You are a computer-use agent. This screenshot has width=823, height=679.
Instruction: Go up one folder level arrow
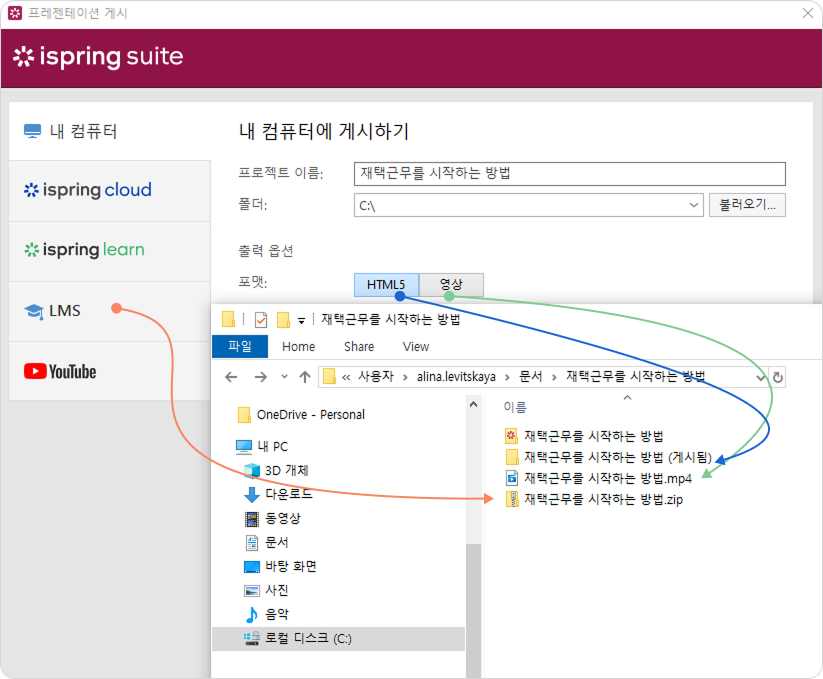(x=305, y=377)
